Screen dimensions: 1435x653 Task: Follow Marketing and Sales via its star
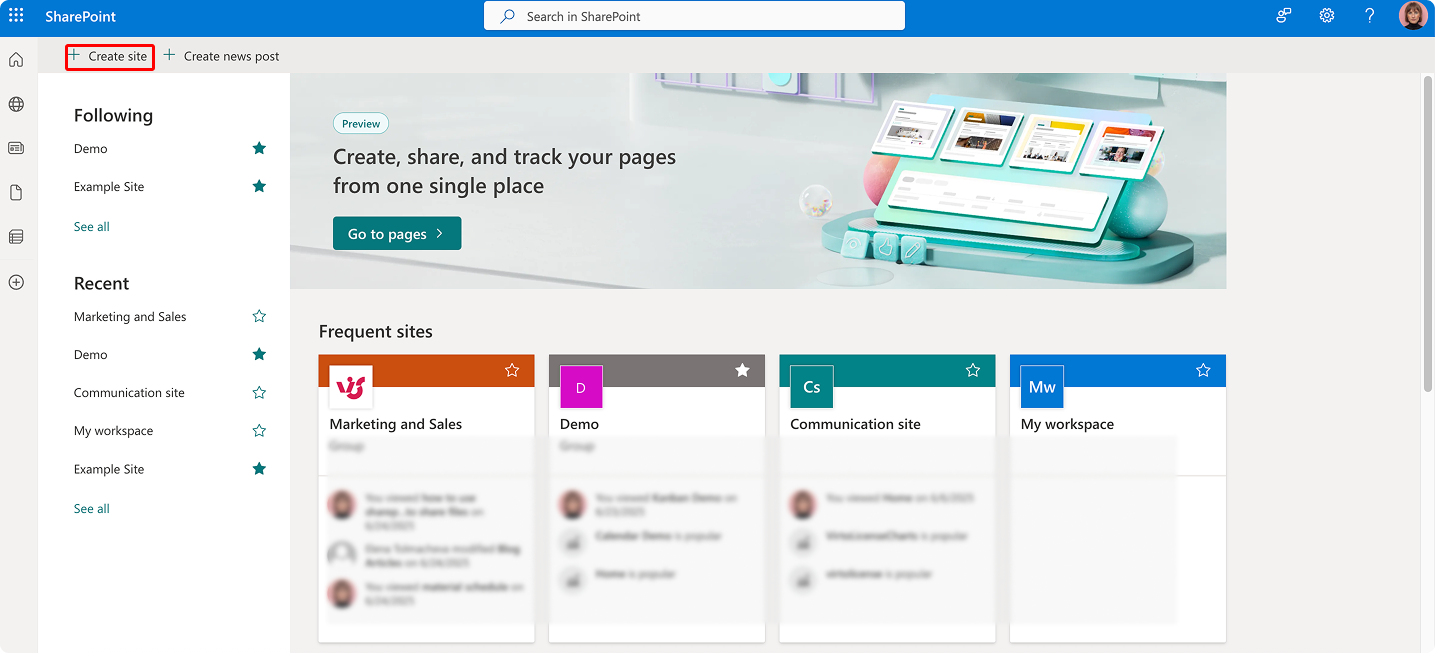259,316
